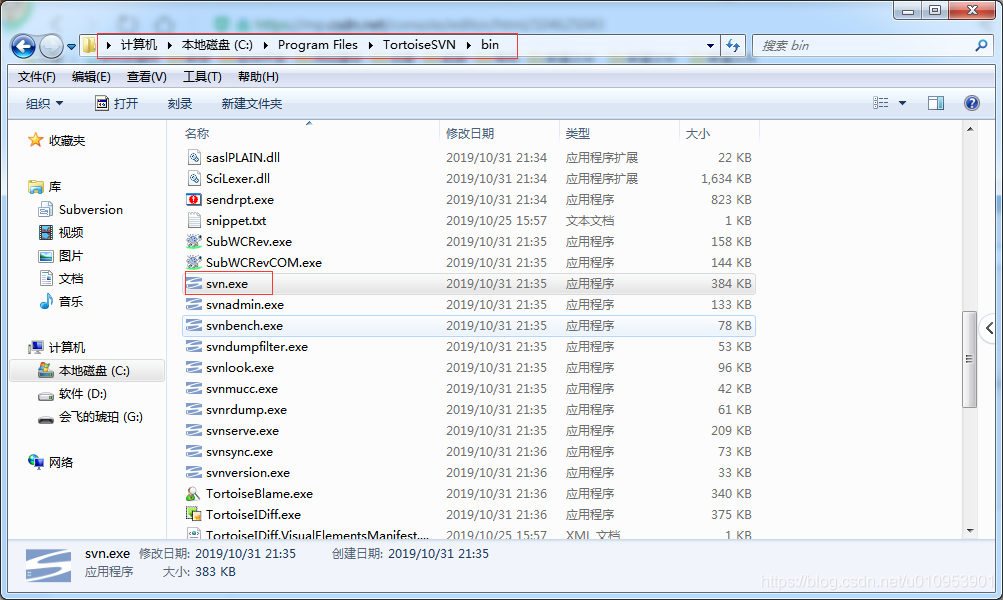This screenshot has height=600, width=1003.
Task: Click the Back navigation arrow
Action: [23, 46]
